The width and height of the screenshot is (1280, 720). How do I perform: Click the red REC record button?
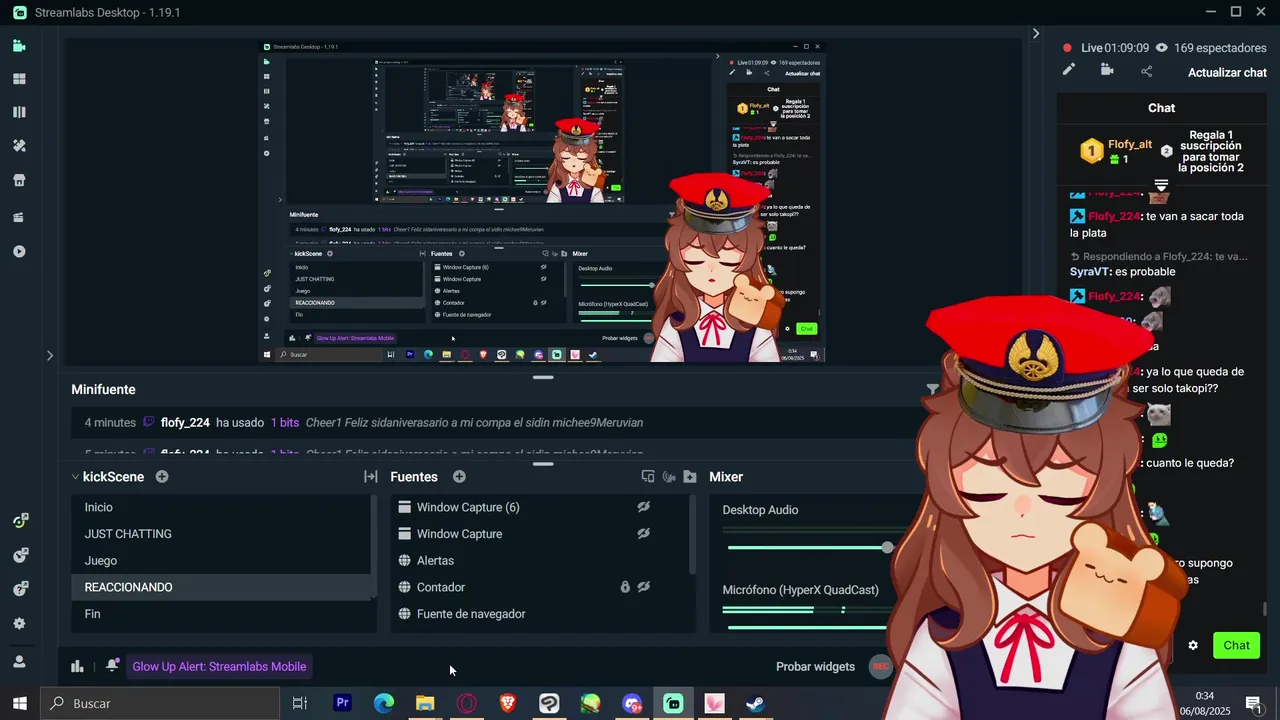[881, 667]
